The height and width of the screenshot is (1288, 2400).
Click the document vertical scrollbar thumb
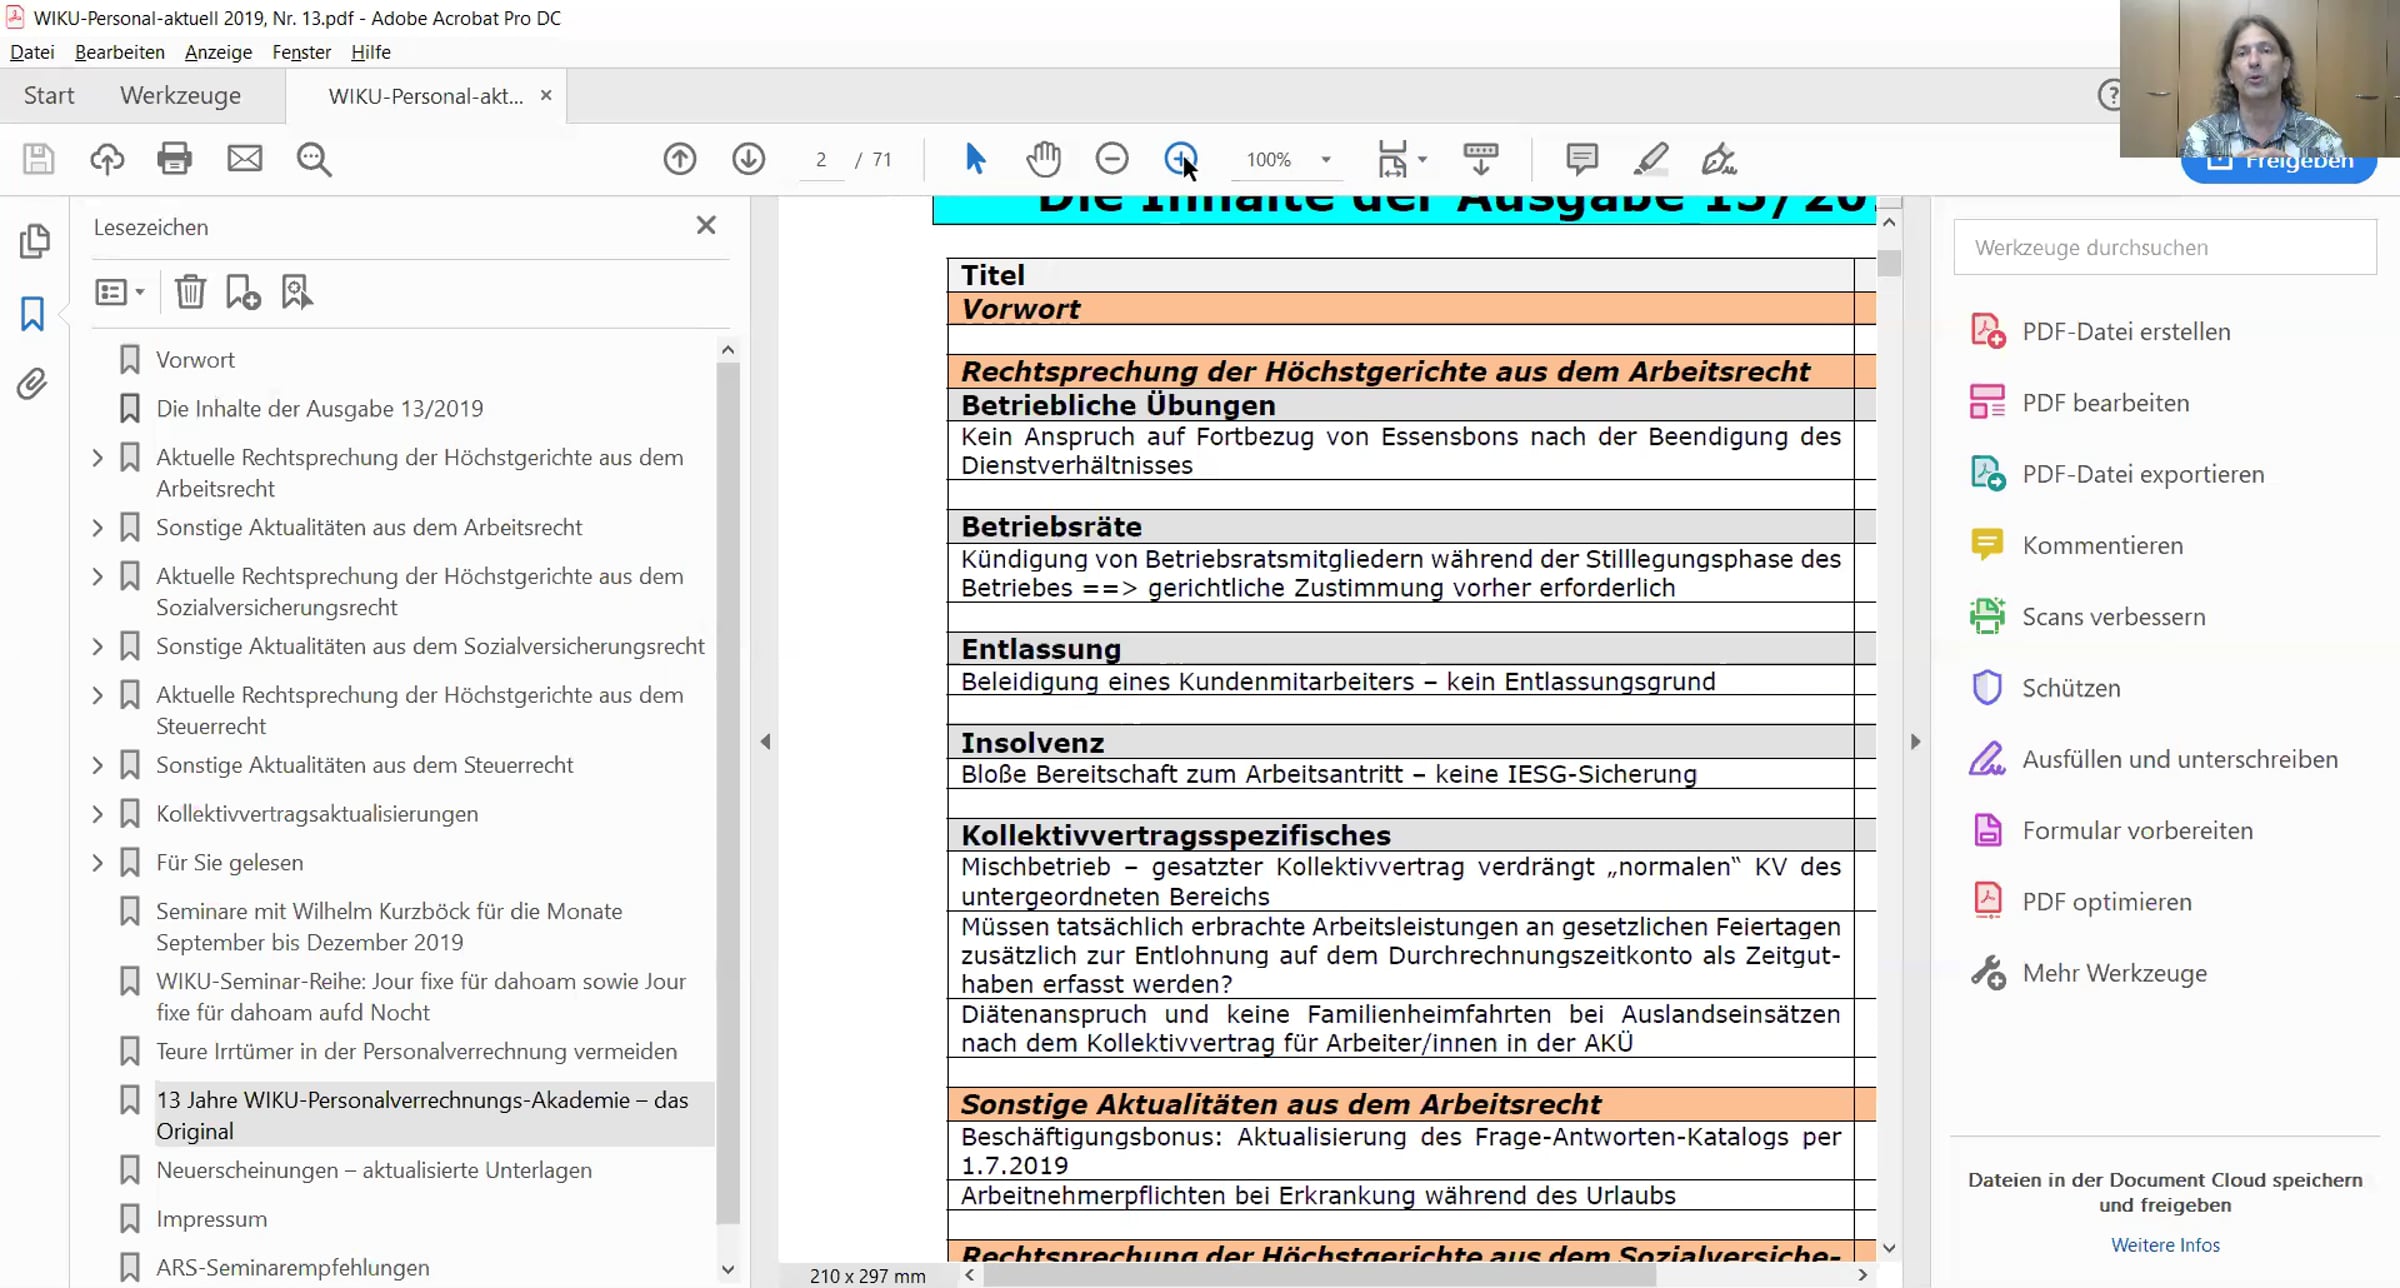coord(1889,262)
